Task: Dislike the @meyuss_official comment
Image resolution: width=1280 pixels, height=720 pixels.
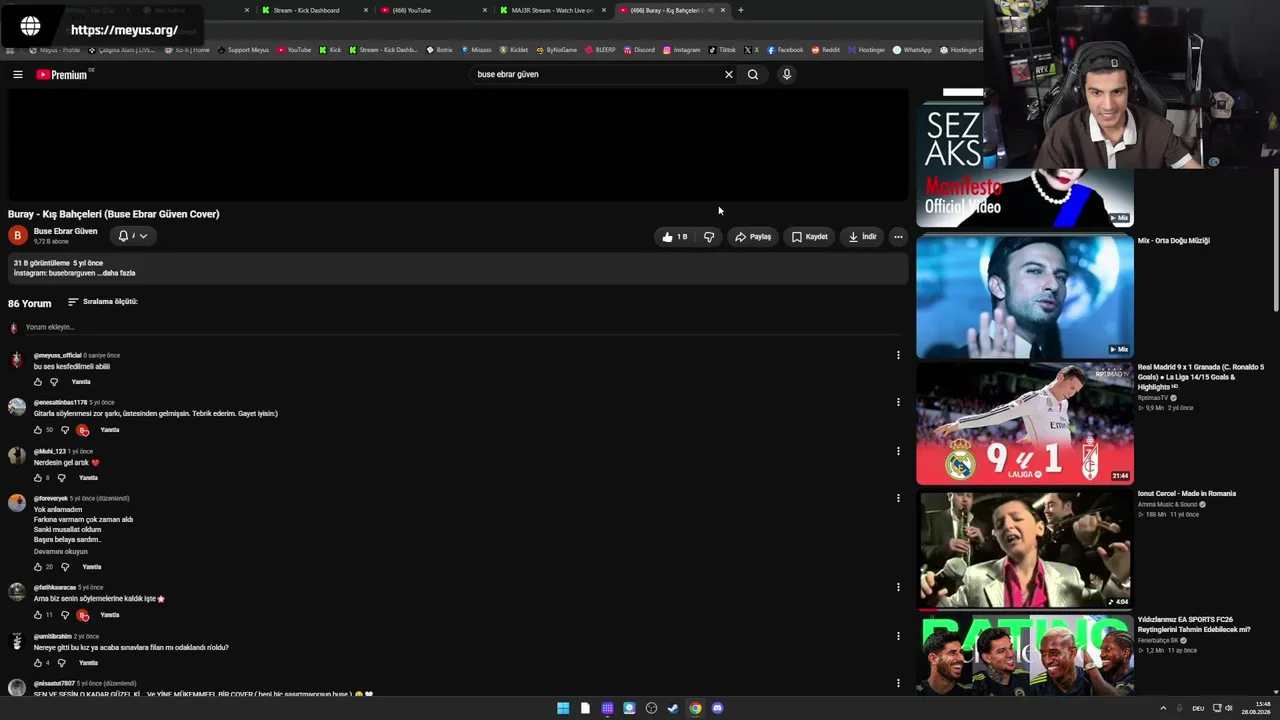Action: pos(54,382)
